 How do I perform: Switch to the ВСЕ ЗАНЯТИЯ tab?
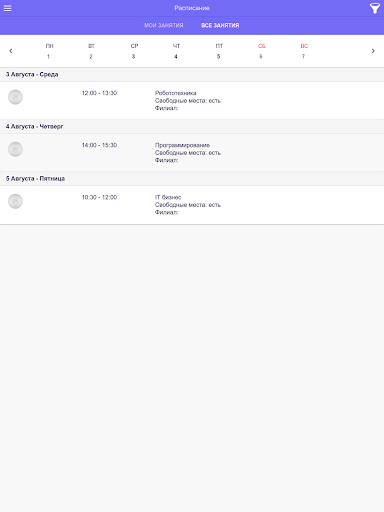pyautogui.click(x=220, y=25)
